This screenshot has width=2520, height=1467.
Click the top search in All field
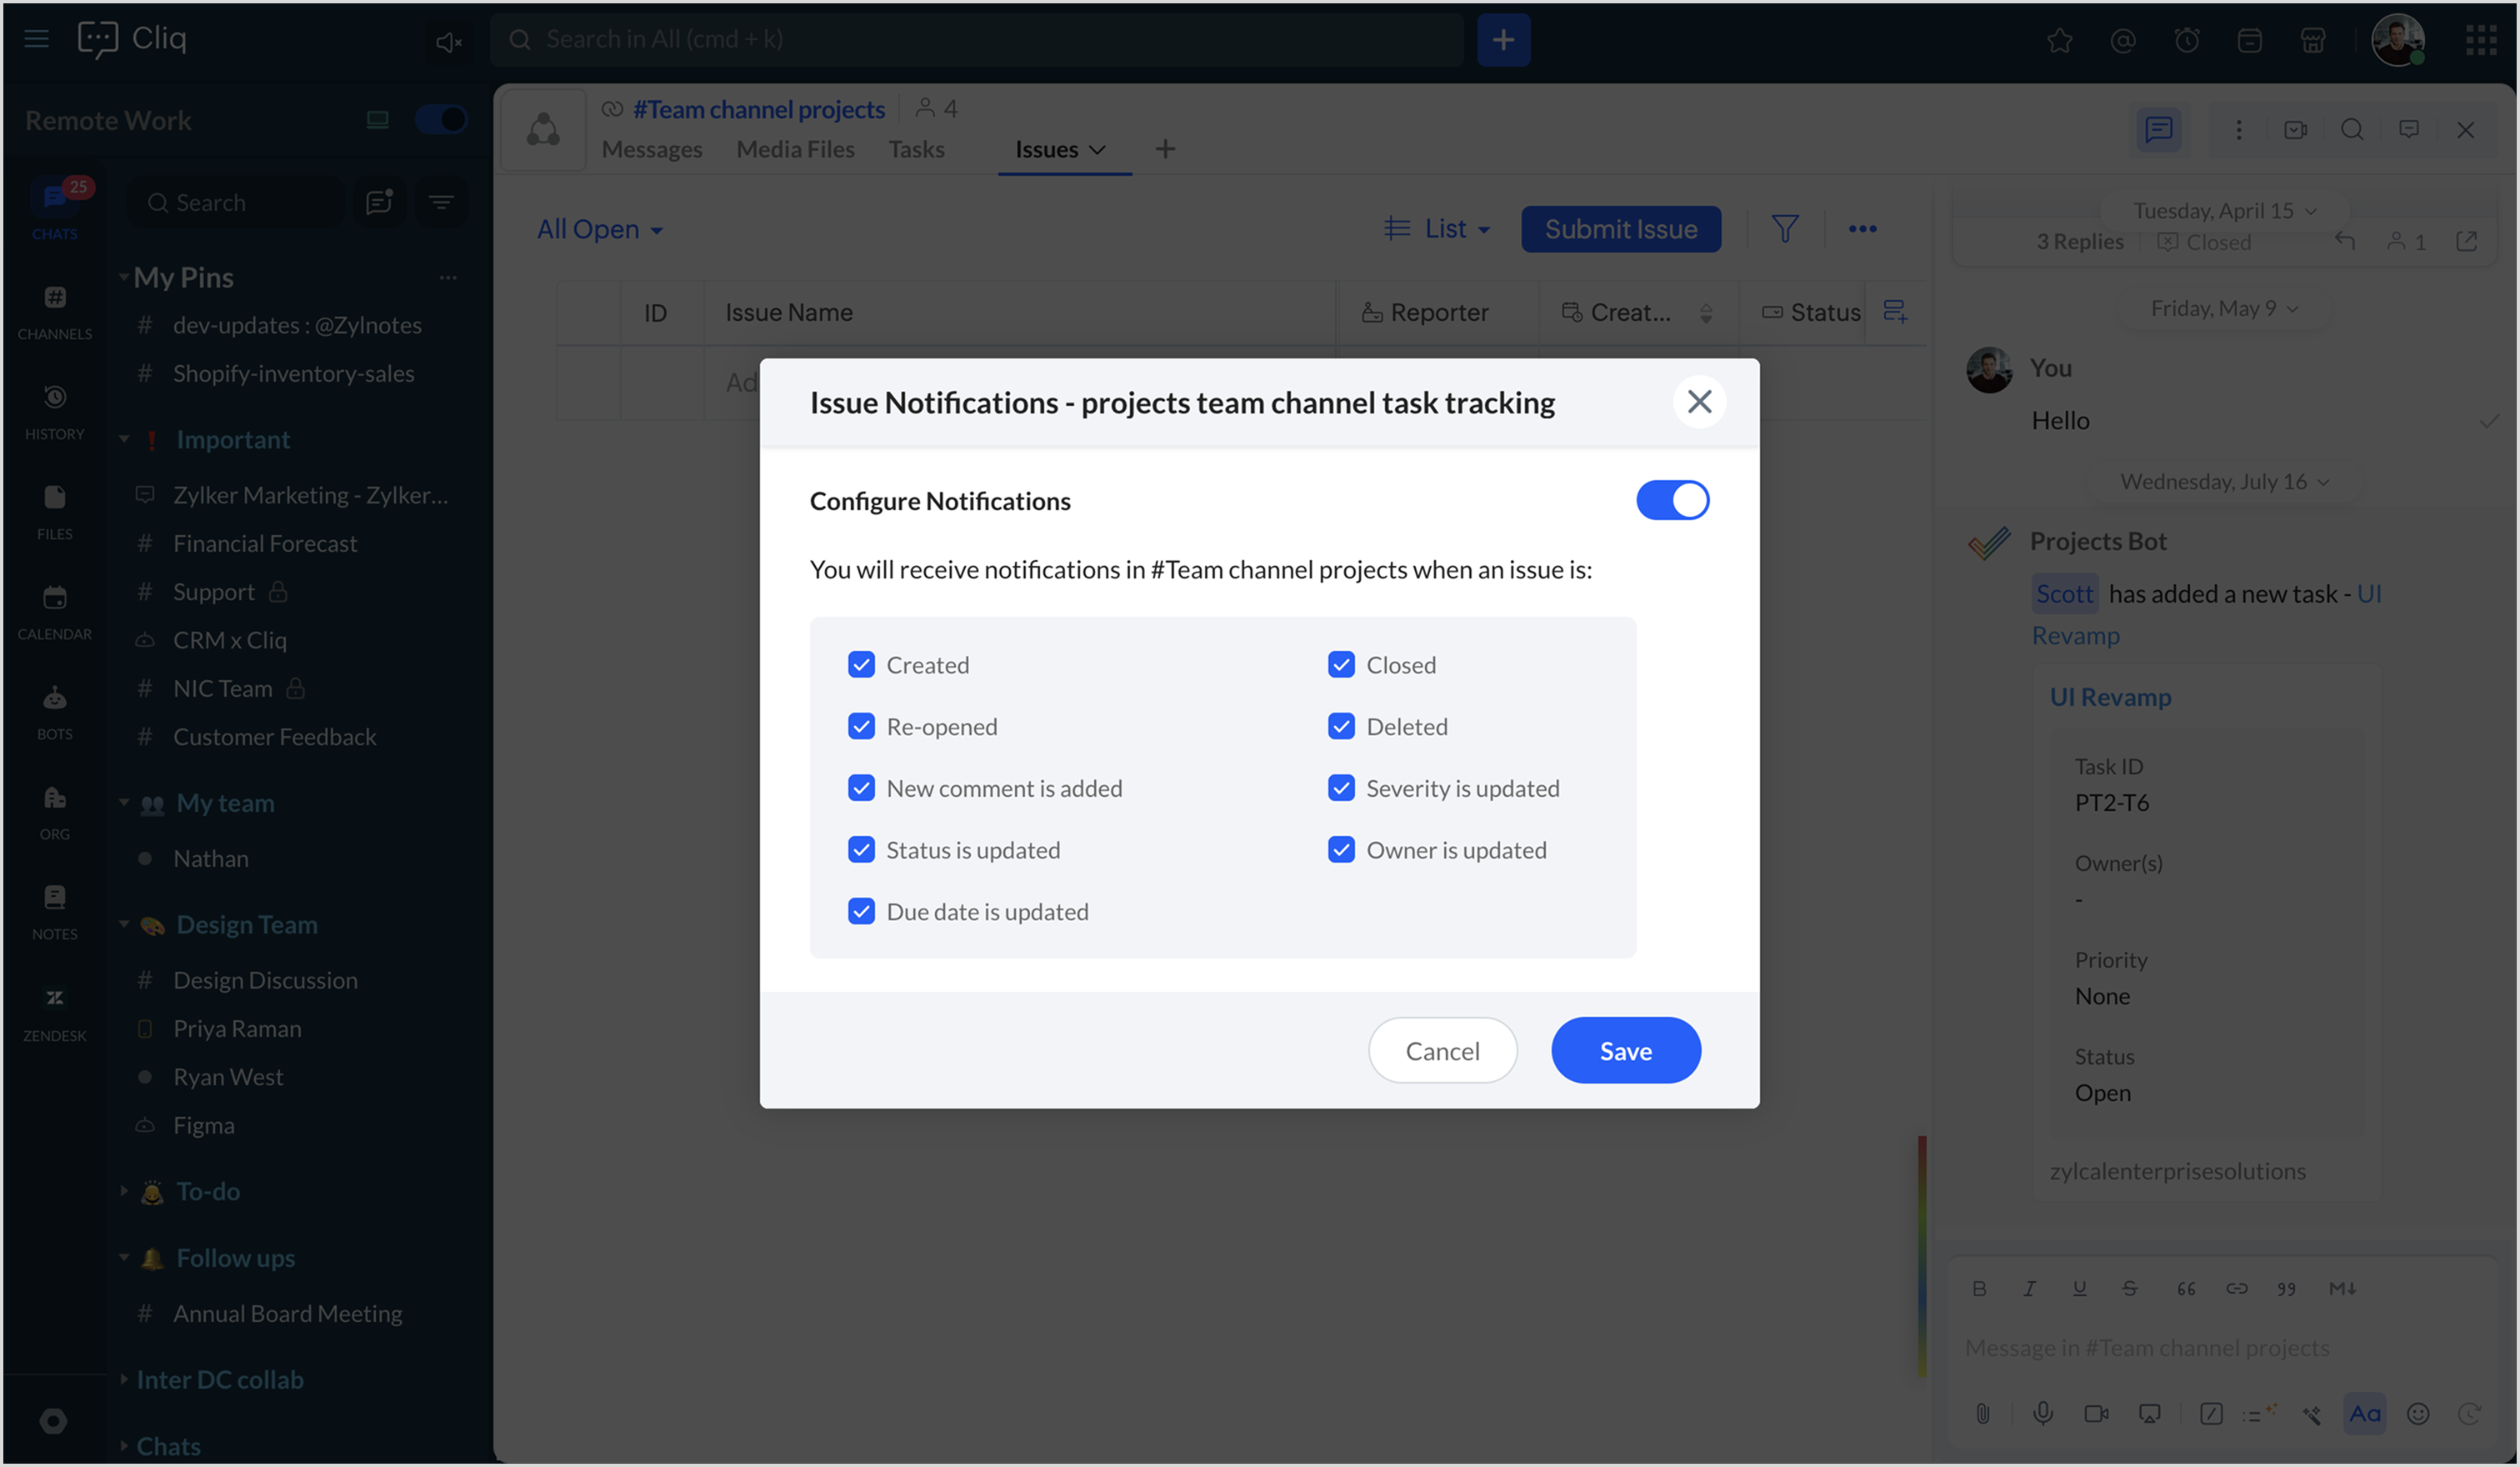[x=976, y=39]
